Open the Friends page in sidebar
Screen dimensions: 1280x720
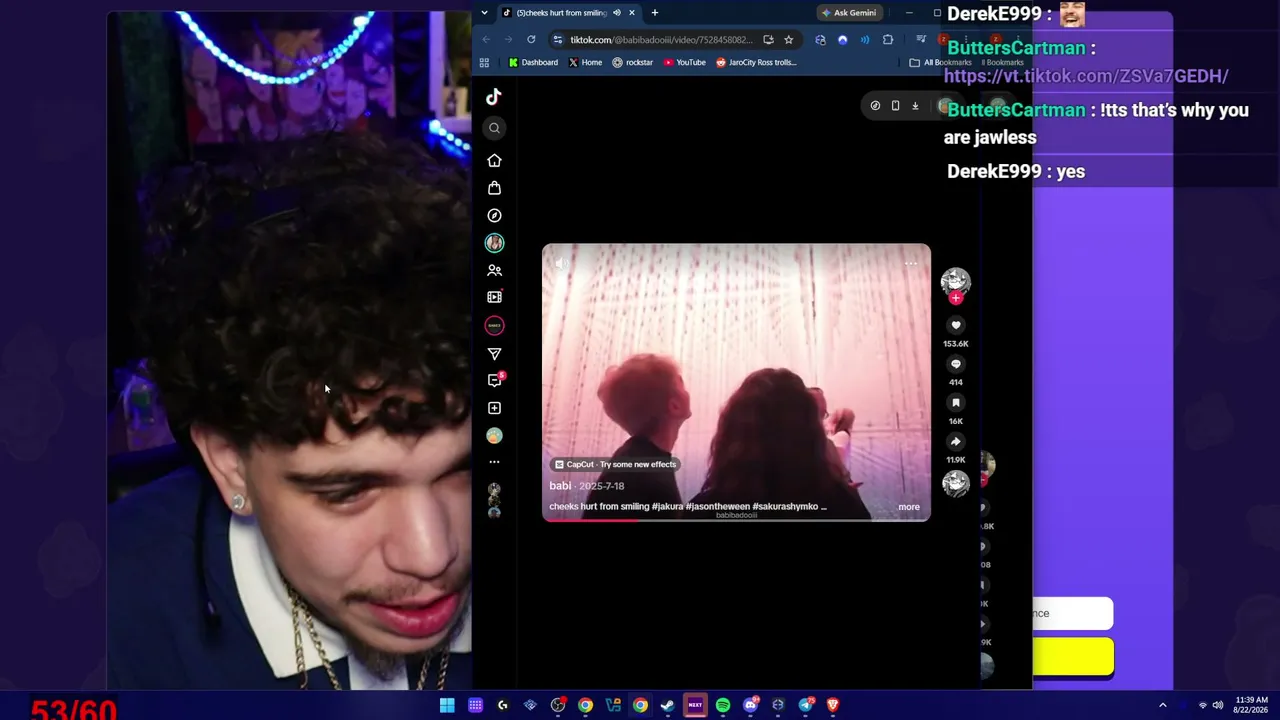(494, 270)
